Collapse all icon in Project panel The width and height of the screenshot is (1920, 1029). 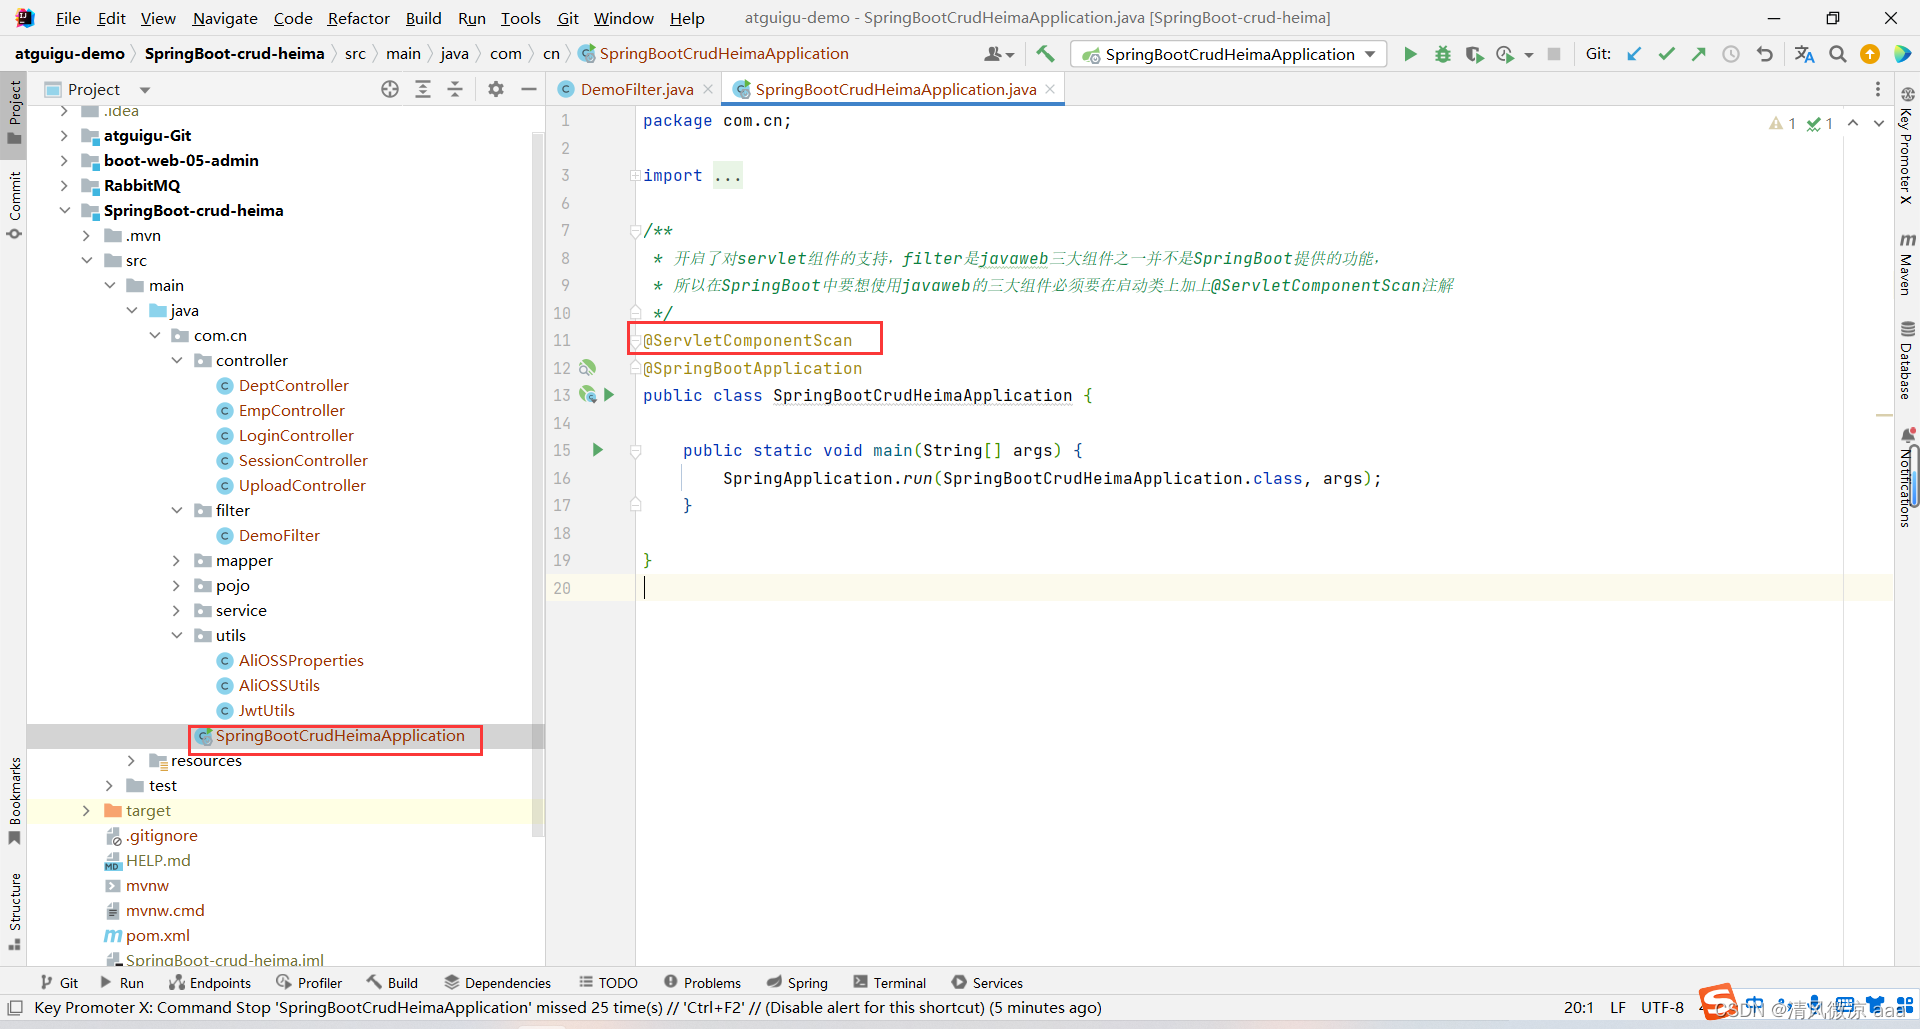point(455,89)
